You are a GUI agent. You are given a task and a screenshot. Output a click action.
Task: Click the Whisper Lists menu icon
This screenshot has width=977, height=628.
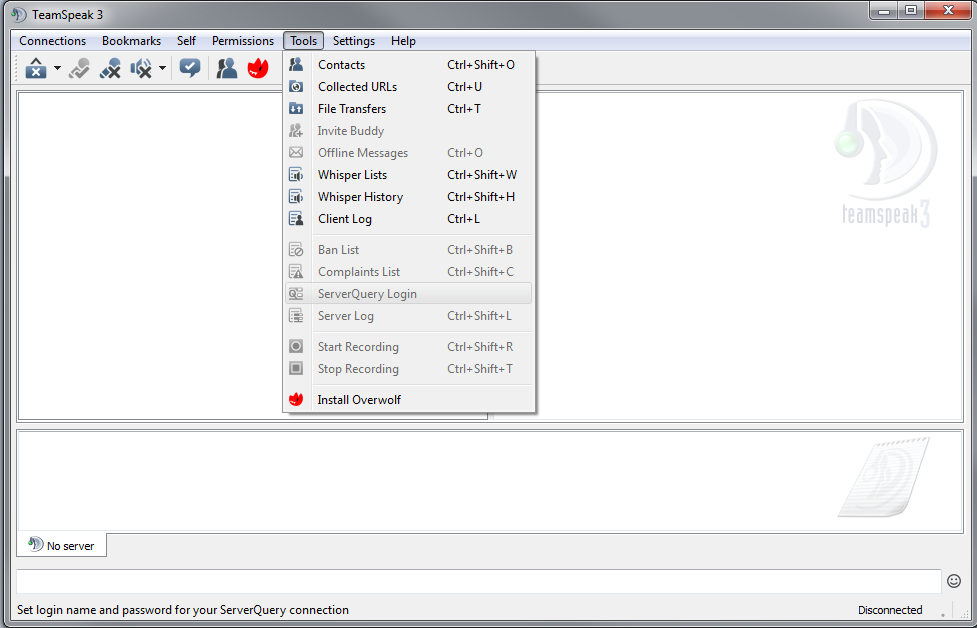296,175
